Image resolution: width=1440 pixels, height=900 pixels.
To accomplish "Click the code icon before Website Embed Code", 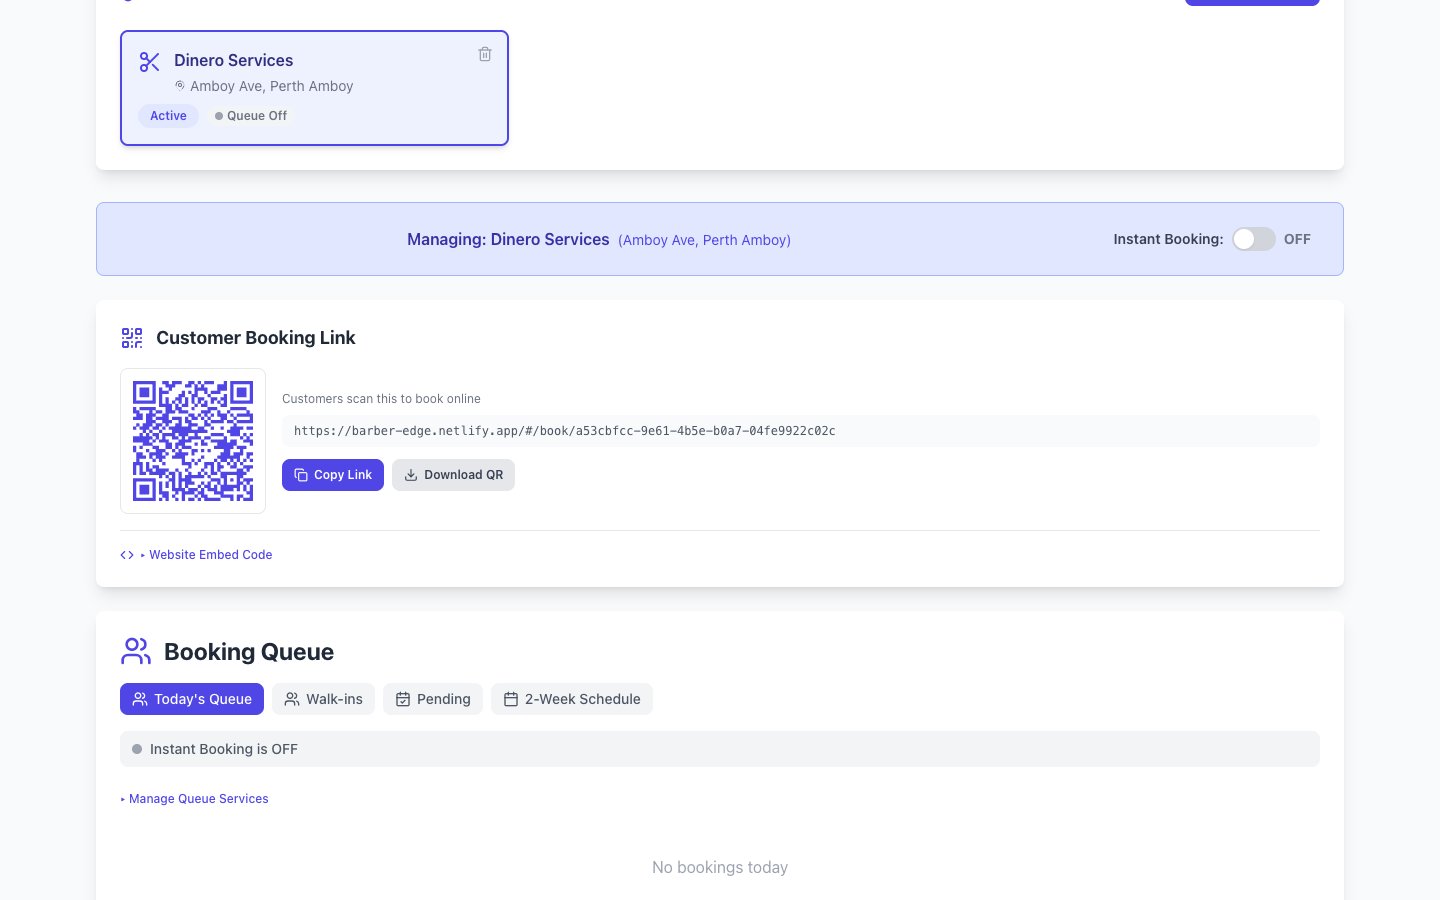I will pos(126,554).
